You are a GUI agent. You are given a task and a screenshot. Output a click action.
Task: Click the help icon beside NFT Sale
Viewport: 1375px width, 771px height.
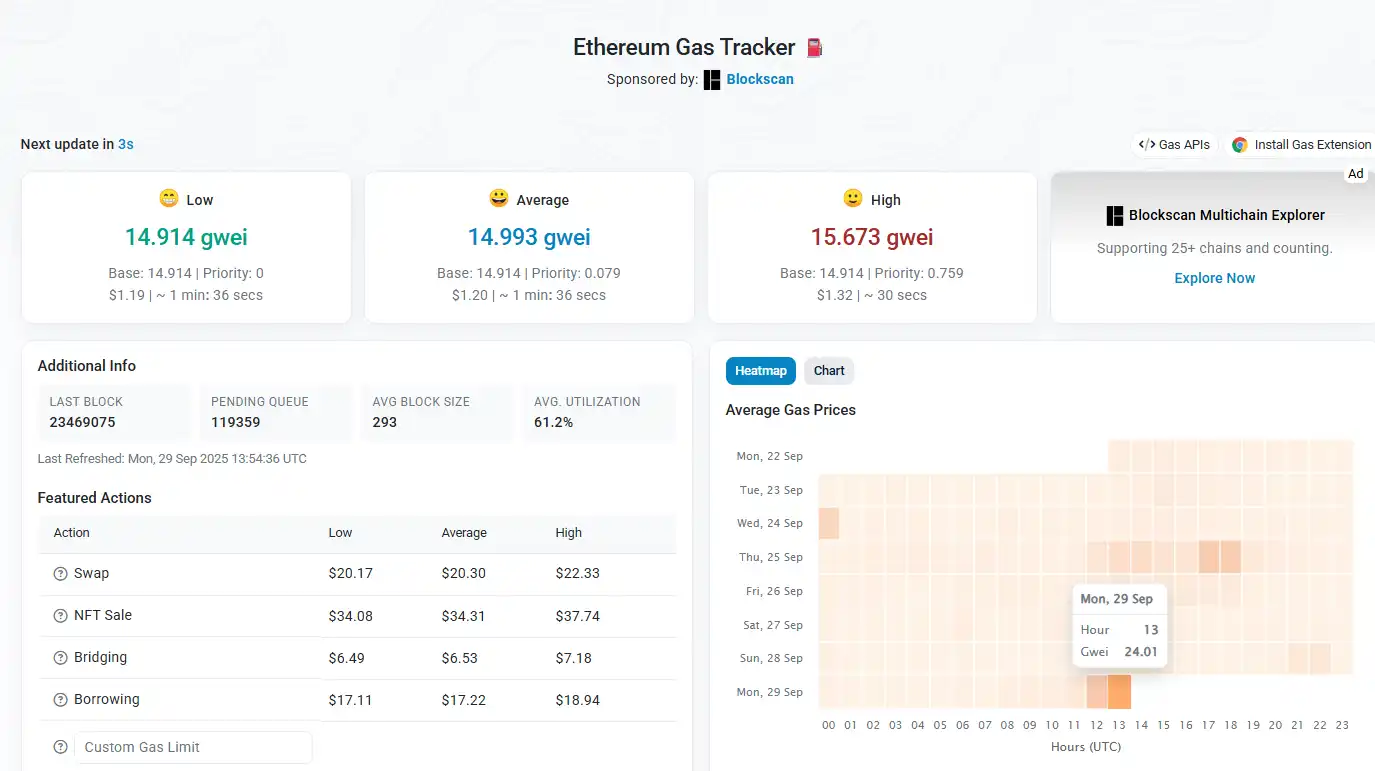tap(60, 616)
